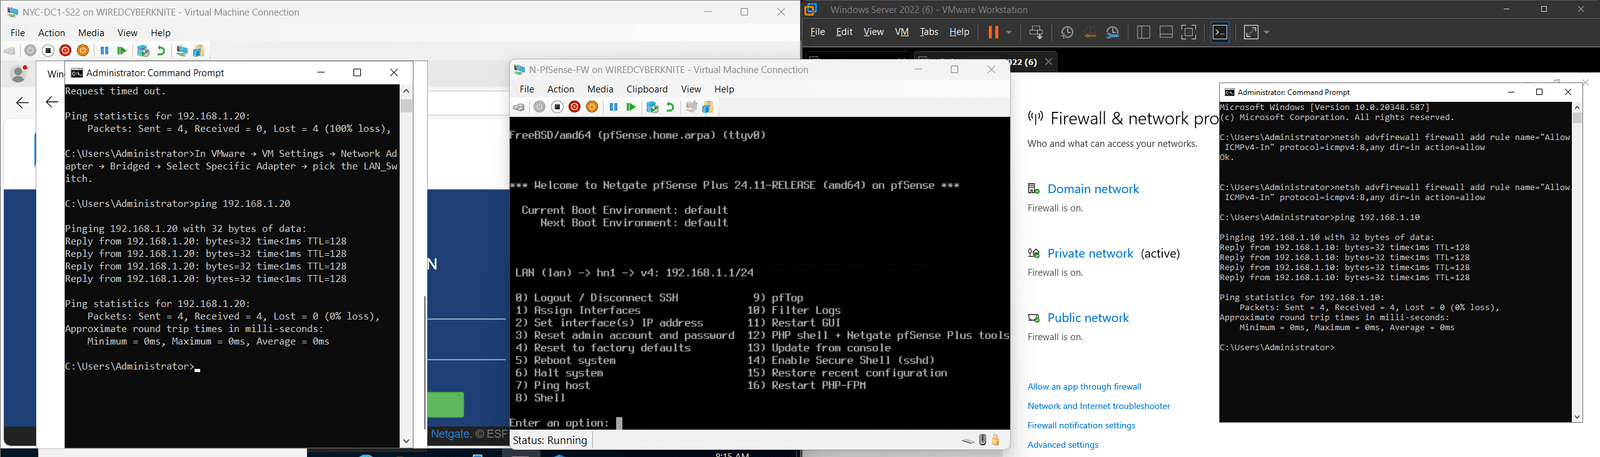Click user avatar icon in NYC-DC1-S22 guest
The height and width of the screenshot is (457, 1600).
(x=18, y=74)
